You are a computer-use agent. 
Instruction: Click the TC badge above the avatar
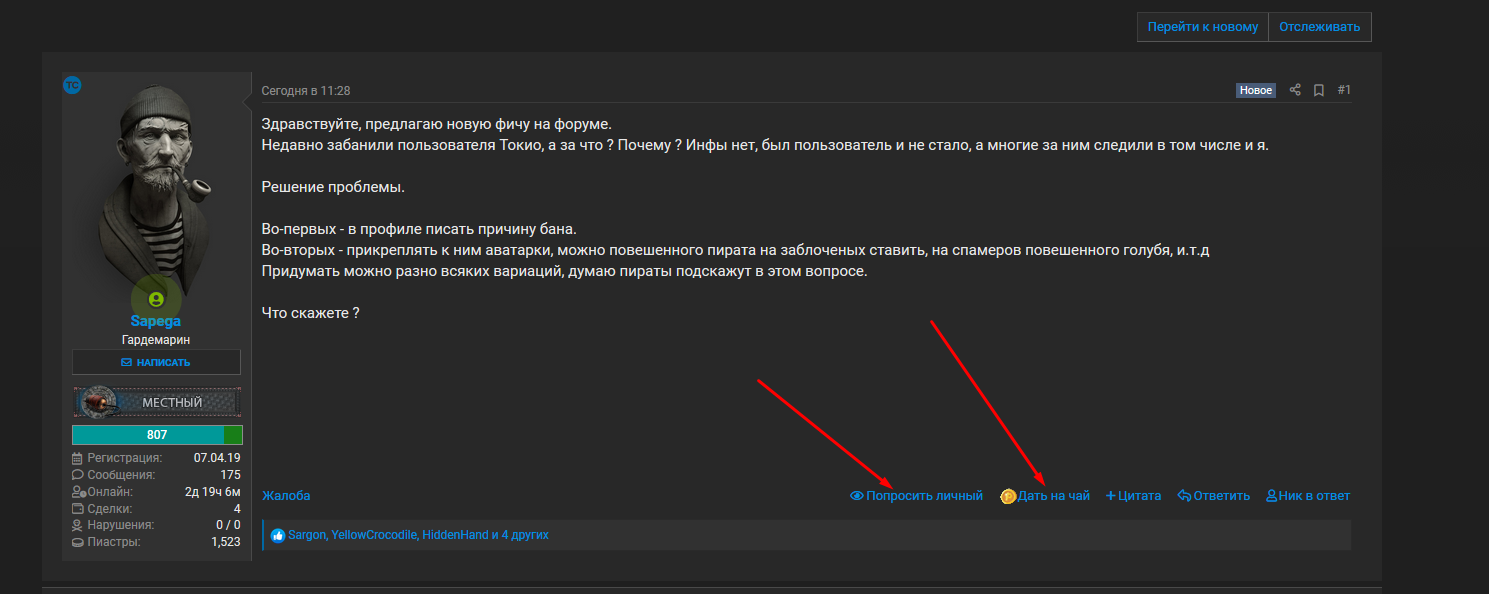point(72,85)
